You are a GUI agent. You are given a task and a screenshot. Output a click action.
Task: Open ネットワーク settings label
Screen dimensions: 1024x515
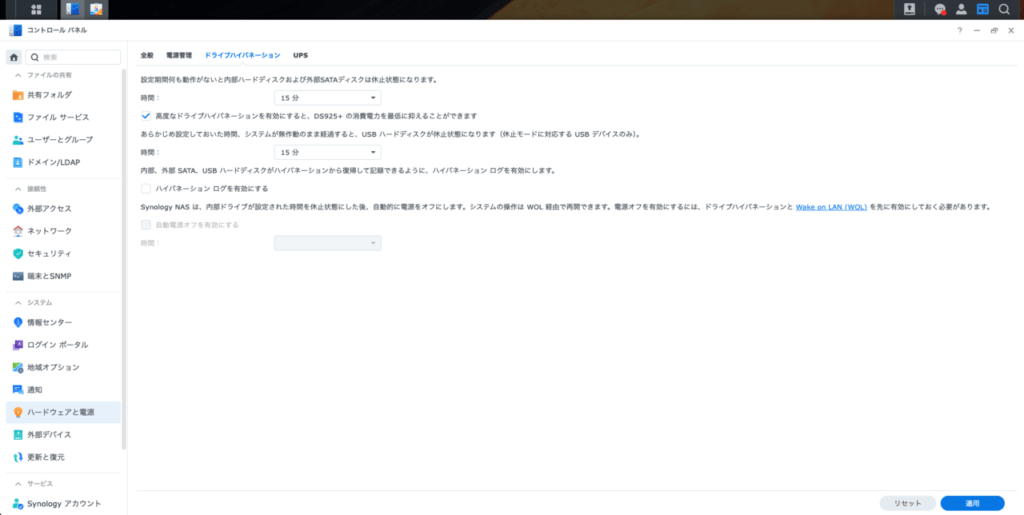(50, 231)
